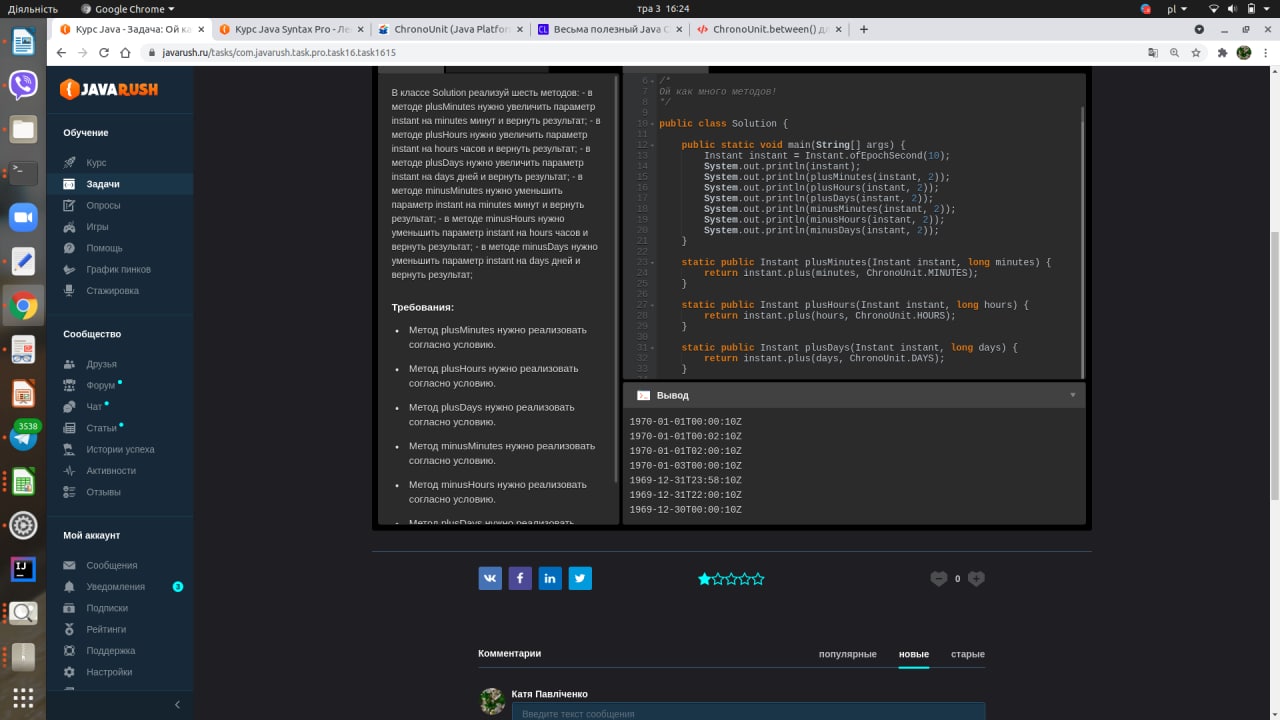This screenshot has width=1280, height=720.
Task: Click the Поддержка icon
Action: click(x=69, y=651)
